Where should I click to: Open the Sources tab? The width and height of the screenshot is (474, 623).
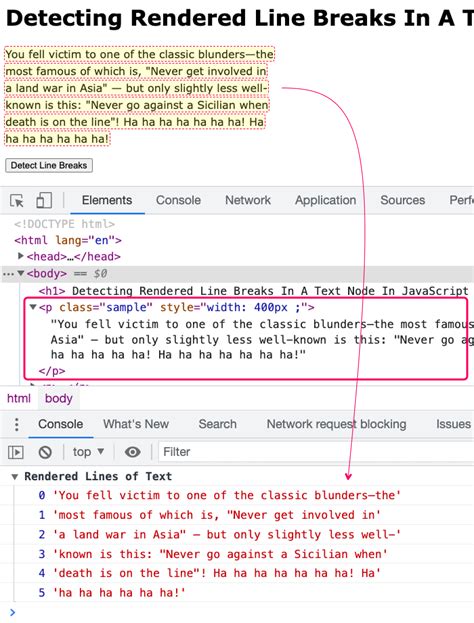click(402, 200)
